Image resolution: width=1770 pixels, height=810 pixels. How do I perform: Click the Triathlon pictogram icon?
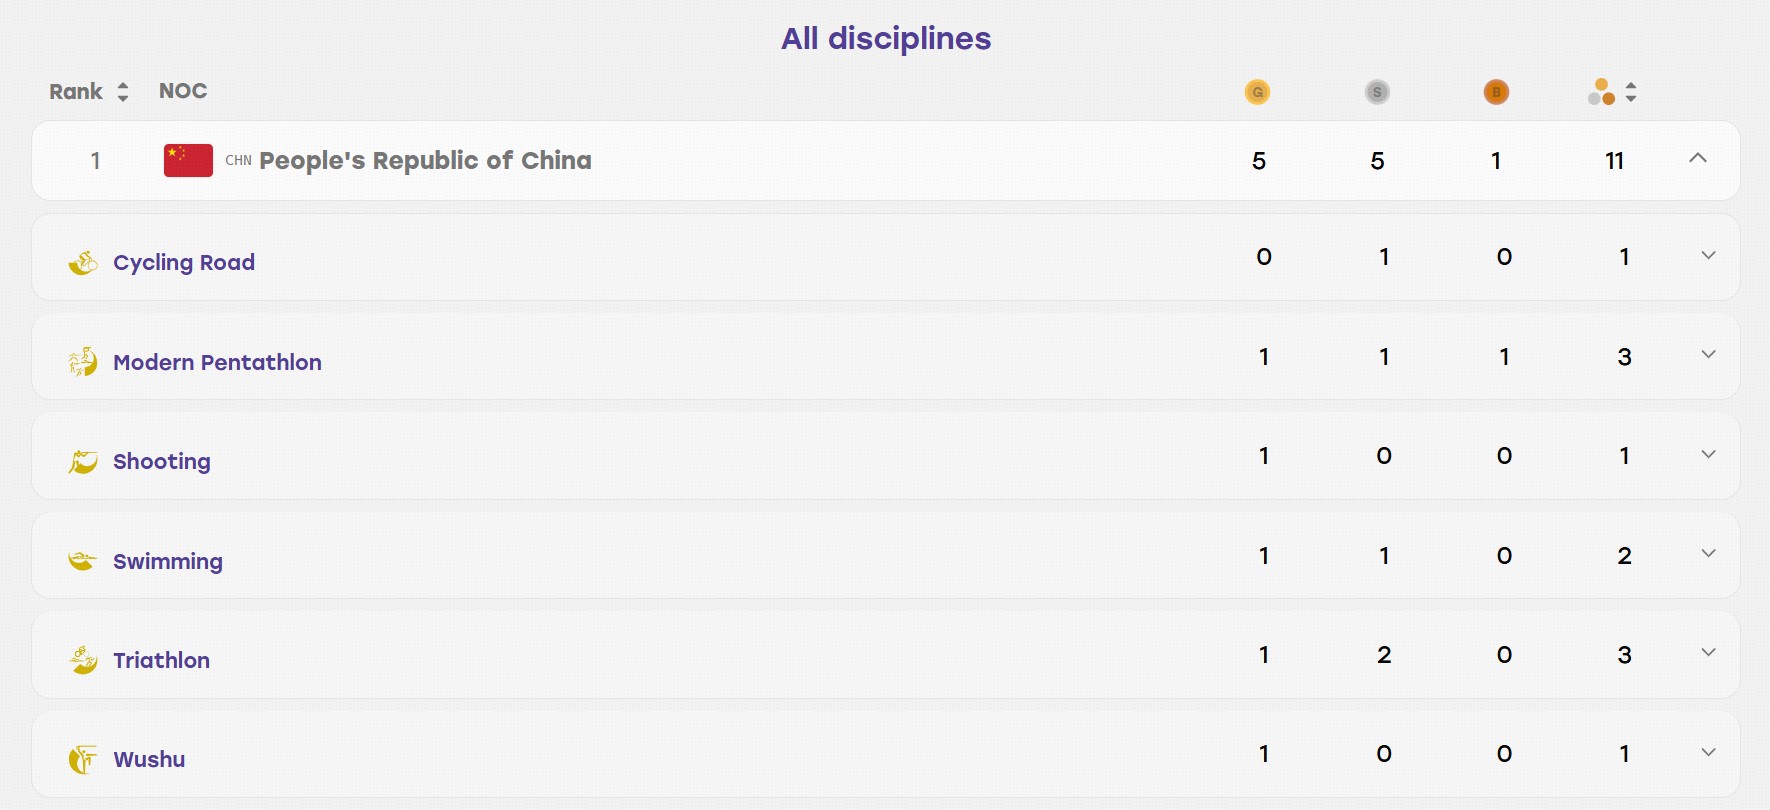[x=83, y=660]
